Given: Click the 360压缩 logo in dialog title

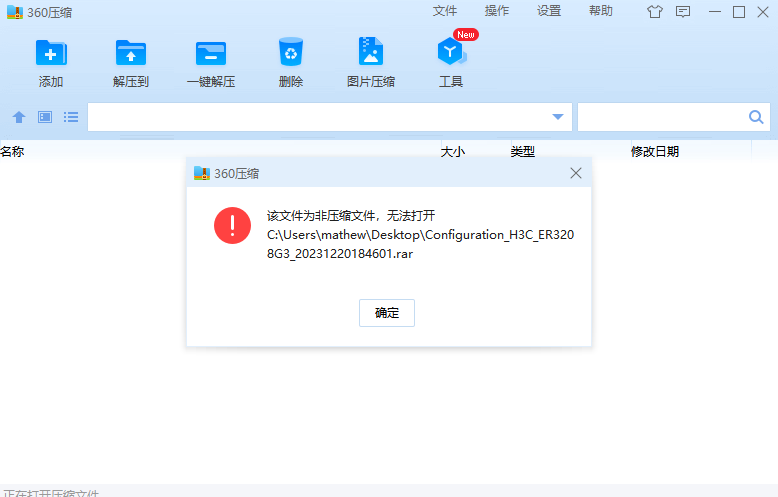Looking at the screenshot, I should click(x=202, y=173).
